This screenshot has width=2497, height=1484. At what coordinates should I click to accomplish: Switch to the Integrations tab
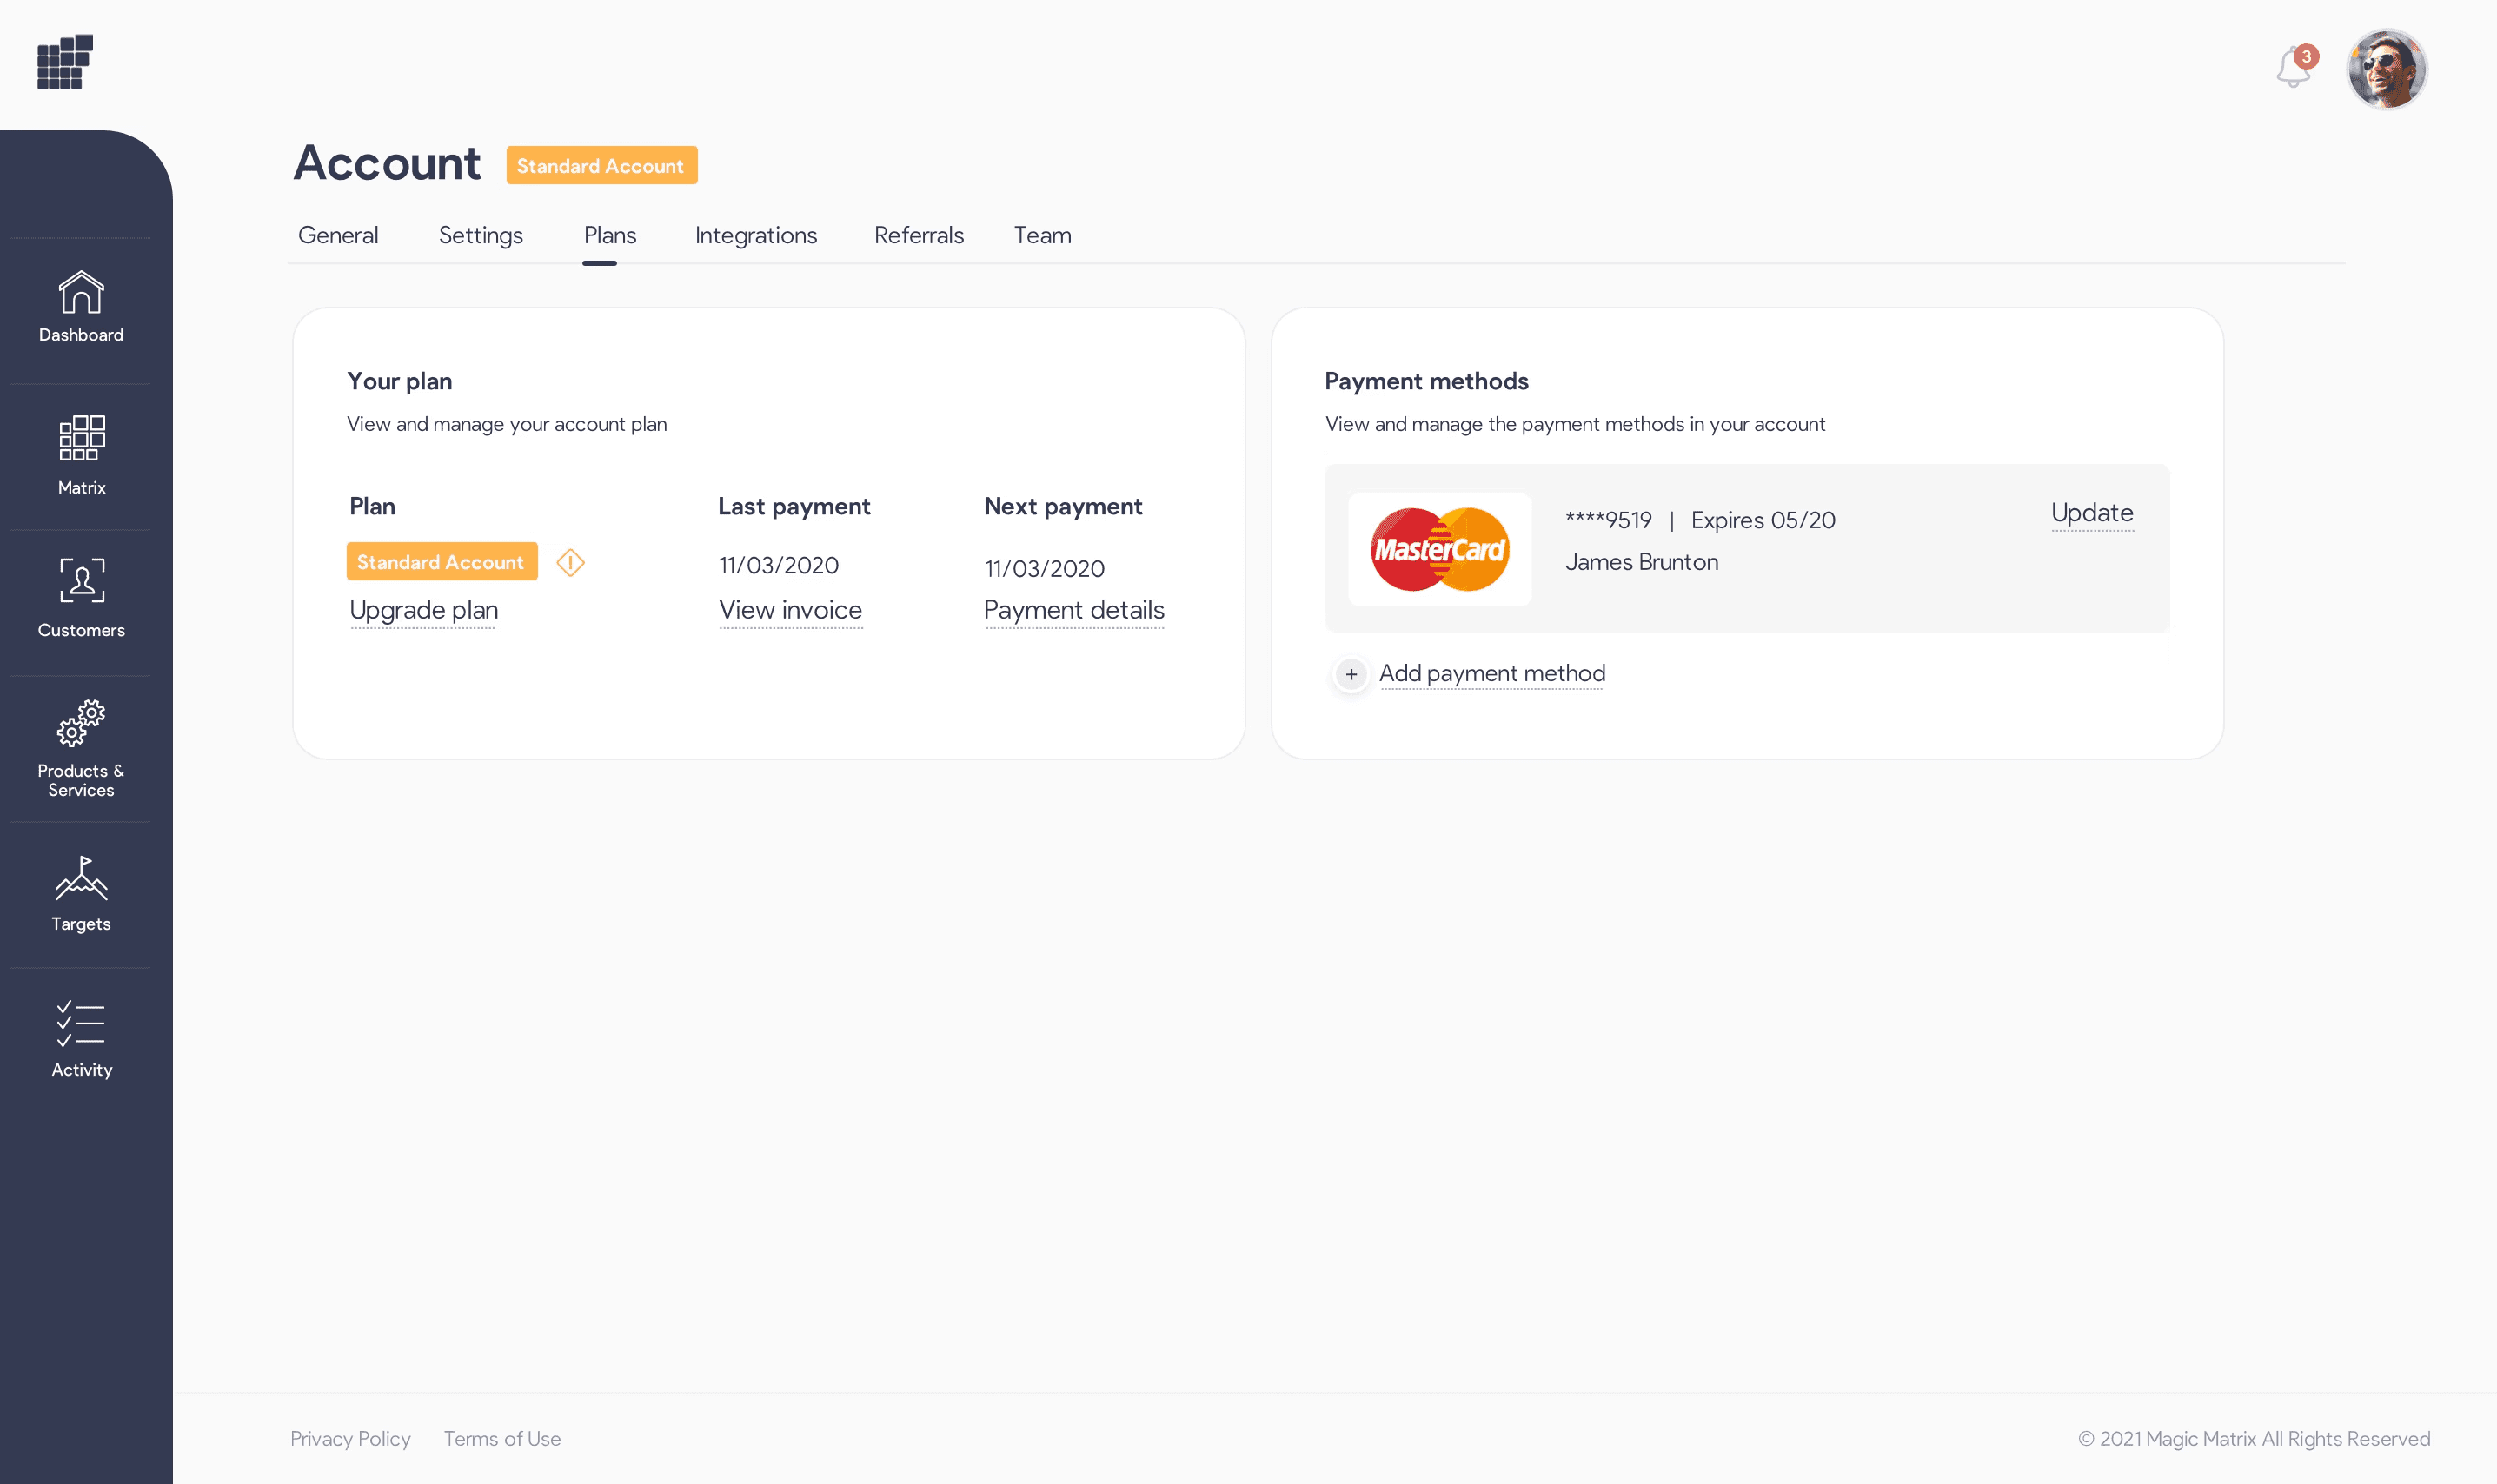pos(756,235)
